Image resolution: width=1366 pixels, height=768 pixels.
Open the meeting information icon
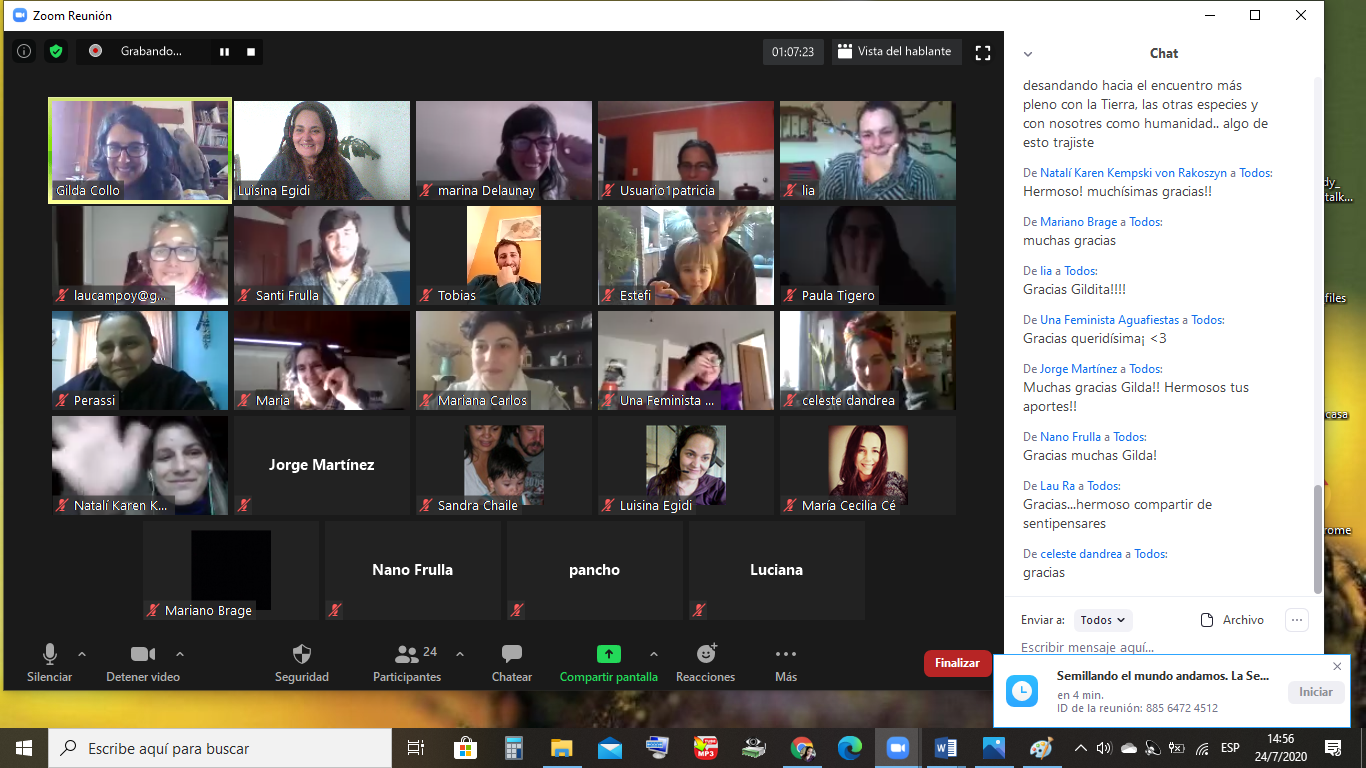click(x=24, y=51)
